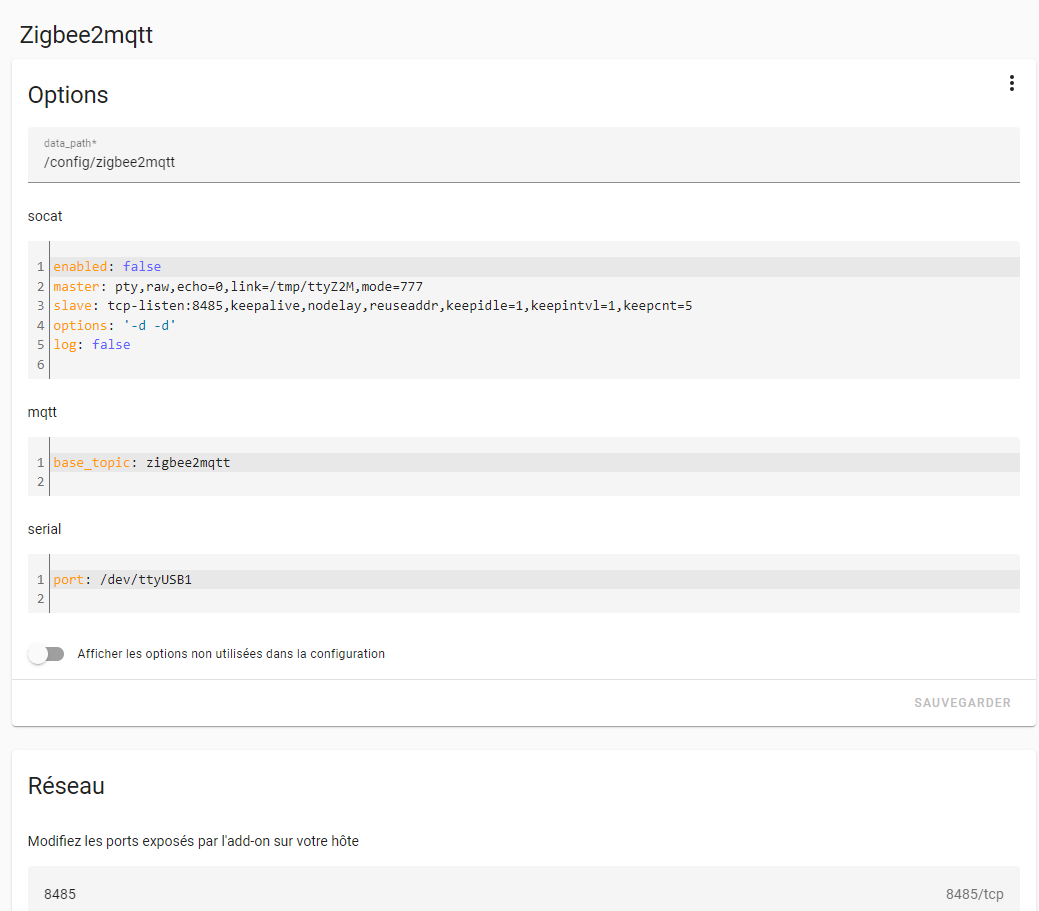This screenshot has height=911, width=1039.
Task: Click the 'socat' section label
Action: pos(45,217)
